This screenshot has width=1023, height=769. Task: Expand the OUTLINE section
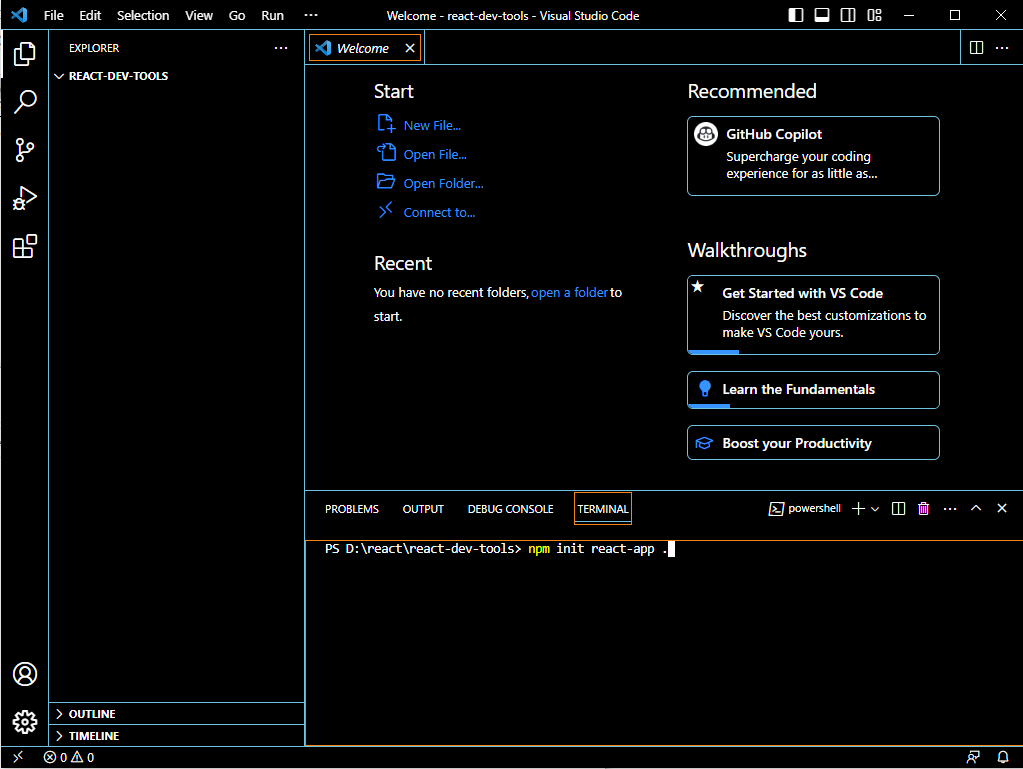(176, 714)
